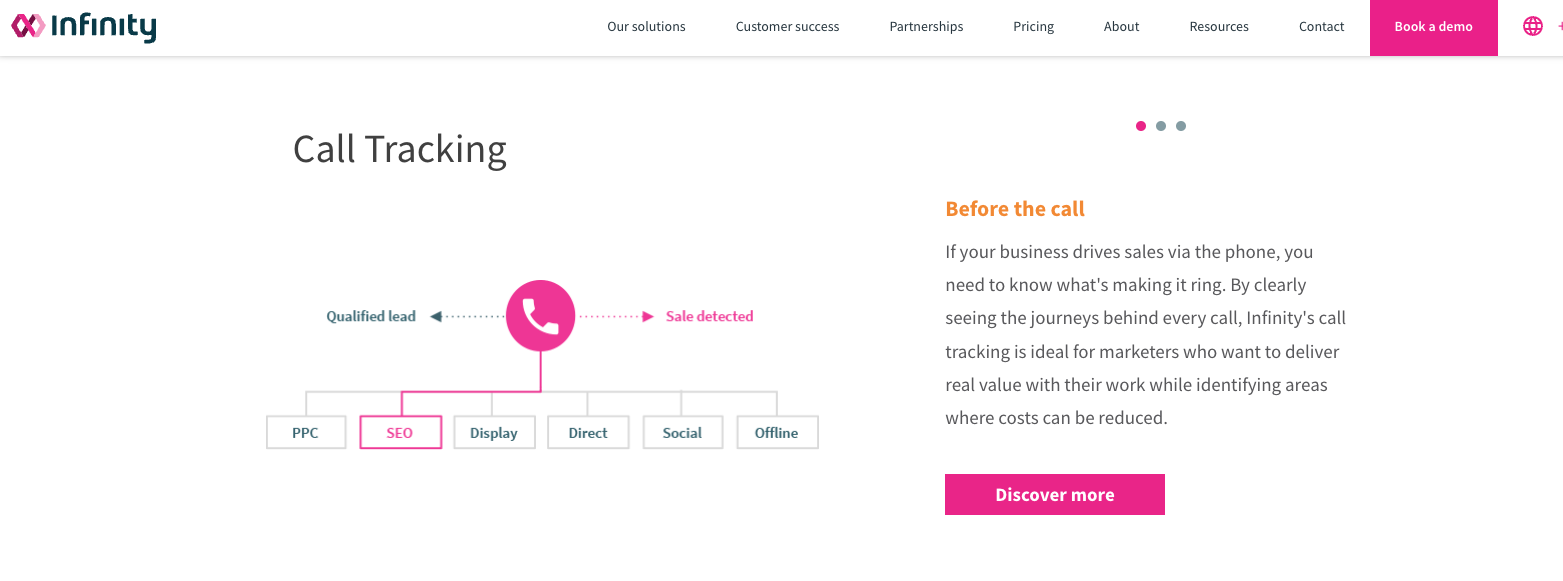Go to Customer success page
This screenshot has width=1563, height=581.
tap(787, 27)
